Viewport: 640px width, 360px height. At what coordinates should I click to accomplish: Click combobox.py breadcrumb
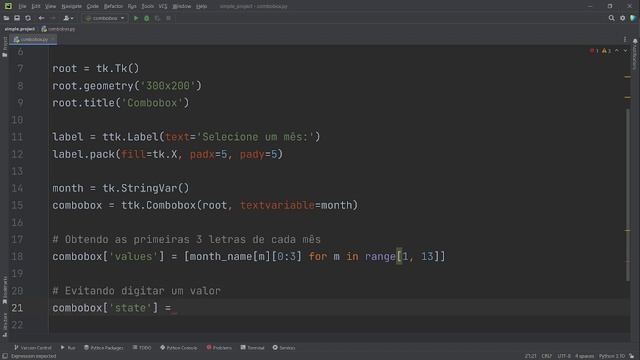58,29
